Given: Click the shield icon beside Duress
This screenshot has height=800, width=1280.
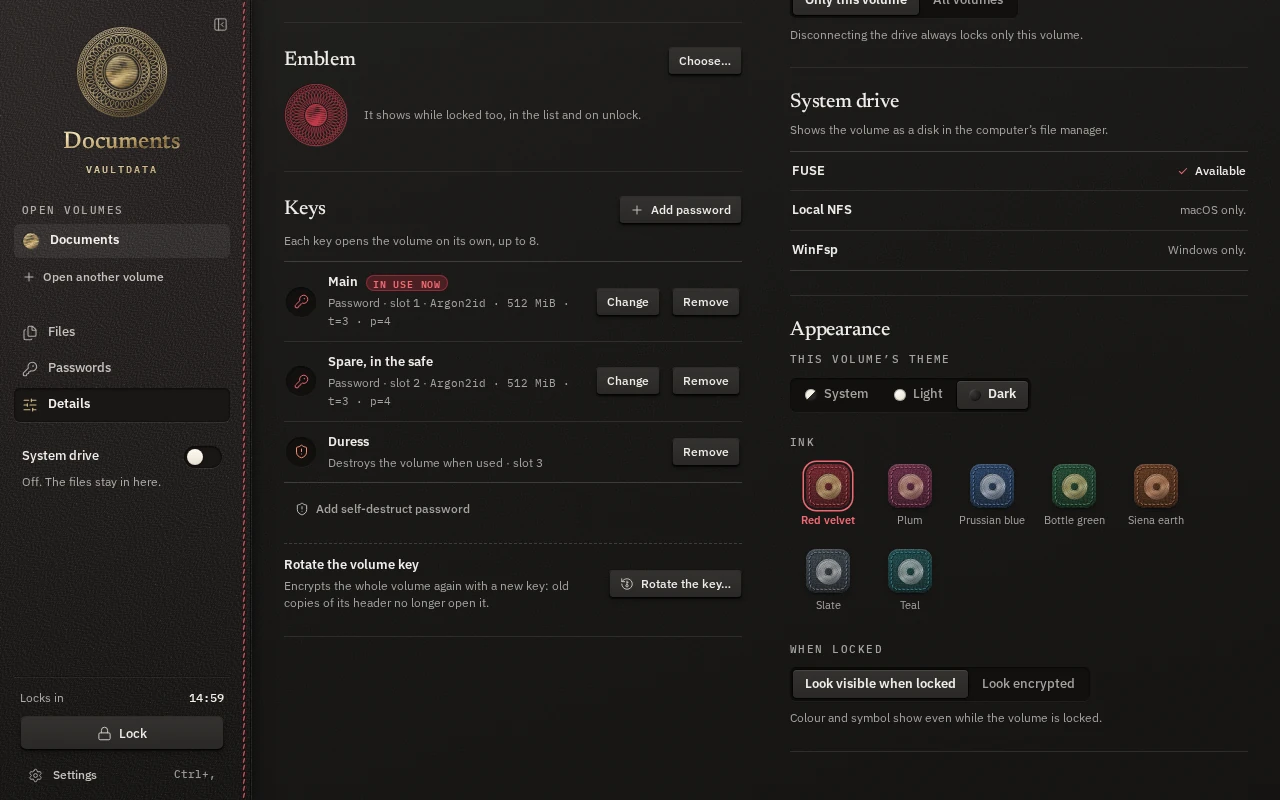Looking at the screenshot, I should [301, 452].
